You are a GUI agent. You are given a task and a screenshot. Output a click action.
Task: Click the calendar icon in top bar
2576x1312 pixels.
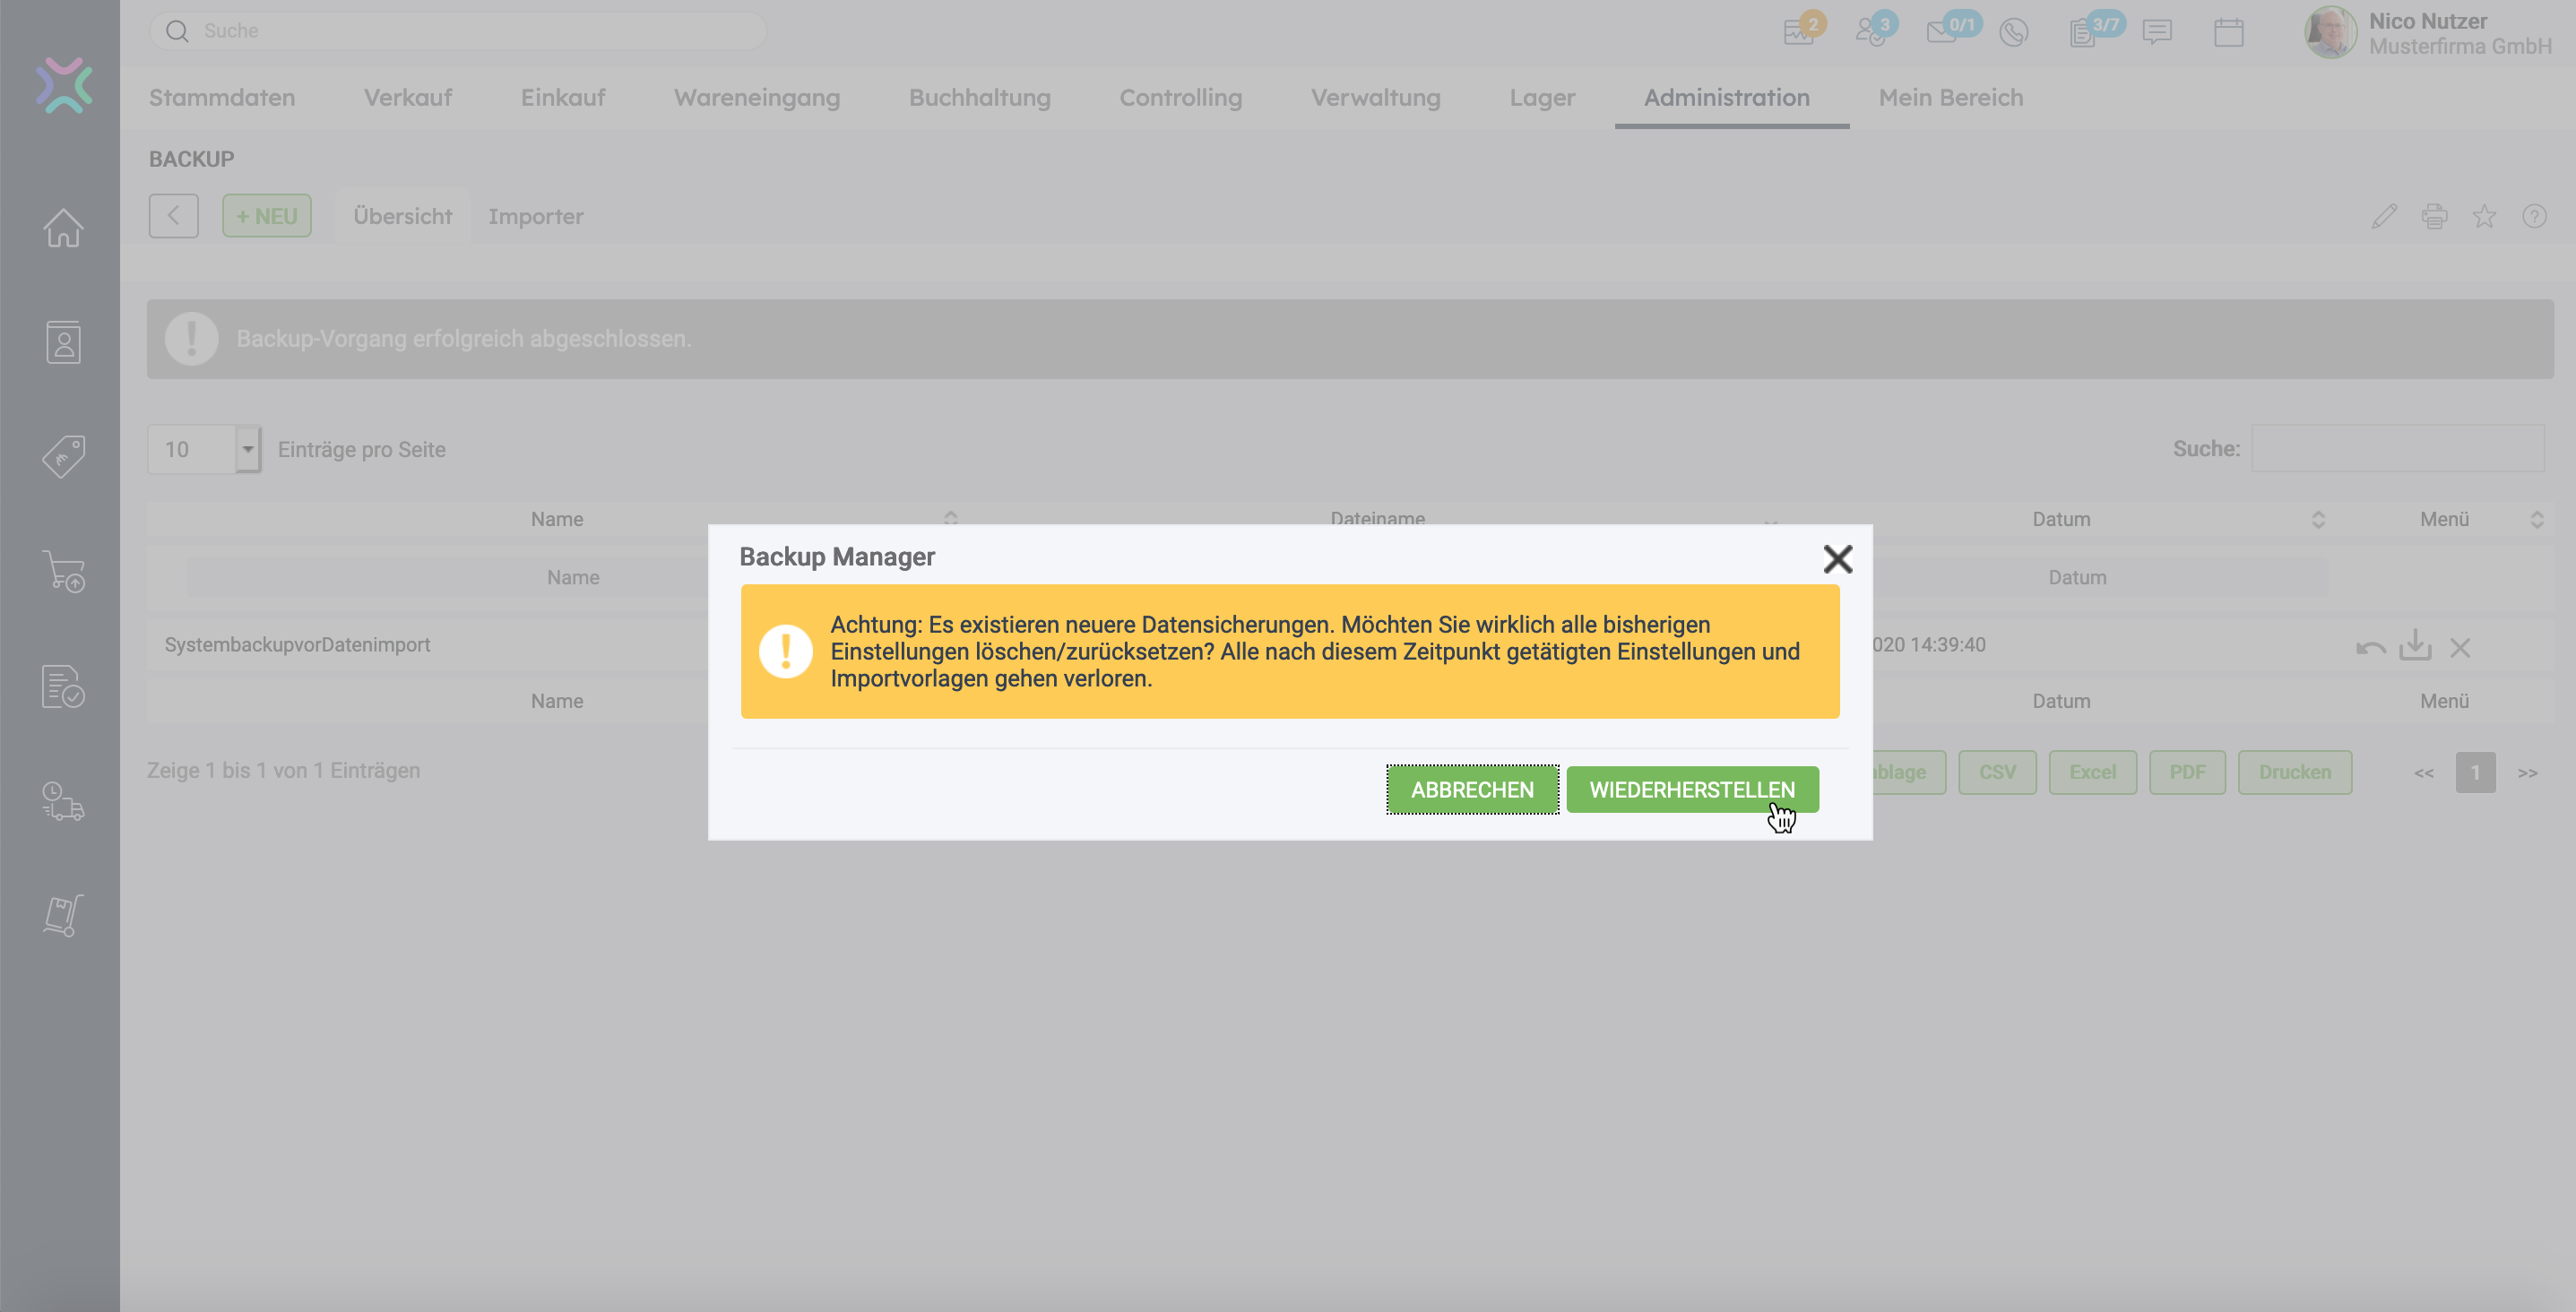coord(2228,32)
